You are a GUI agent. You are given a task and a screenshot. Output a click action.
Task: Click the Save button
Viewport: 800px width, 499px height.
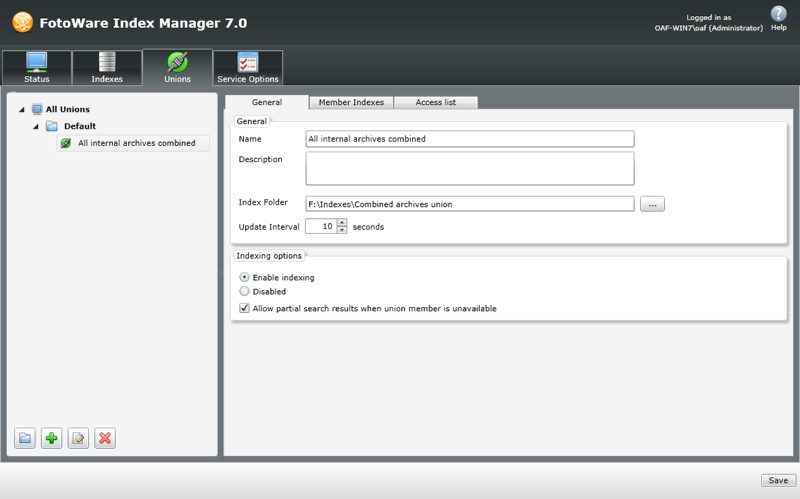tap(779, 480)
